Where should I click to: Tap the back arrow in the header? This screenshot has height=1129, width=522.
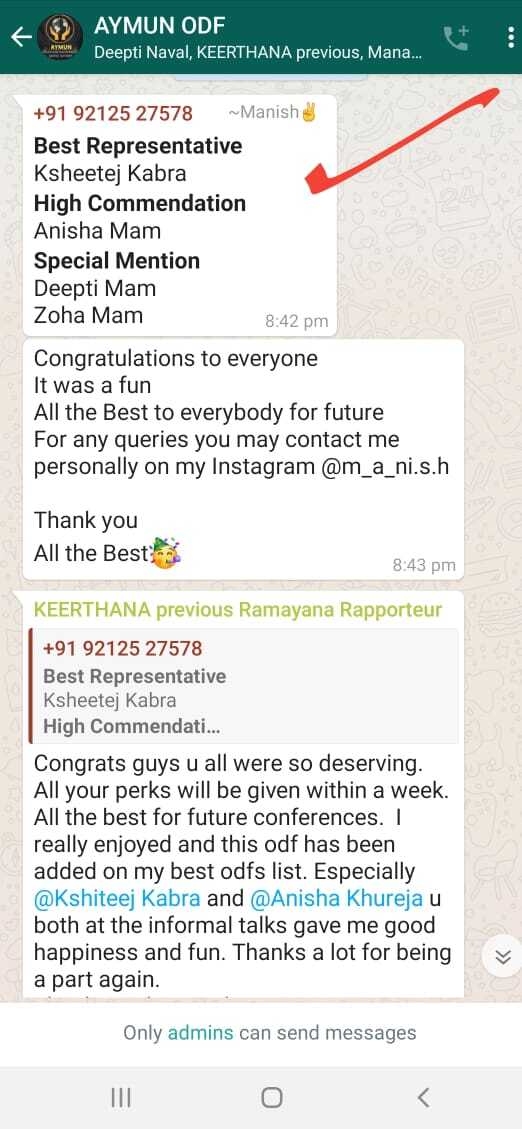tap(21, 37)
